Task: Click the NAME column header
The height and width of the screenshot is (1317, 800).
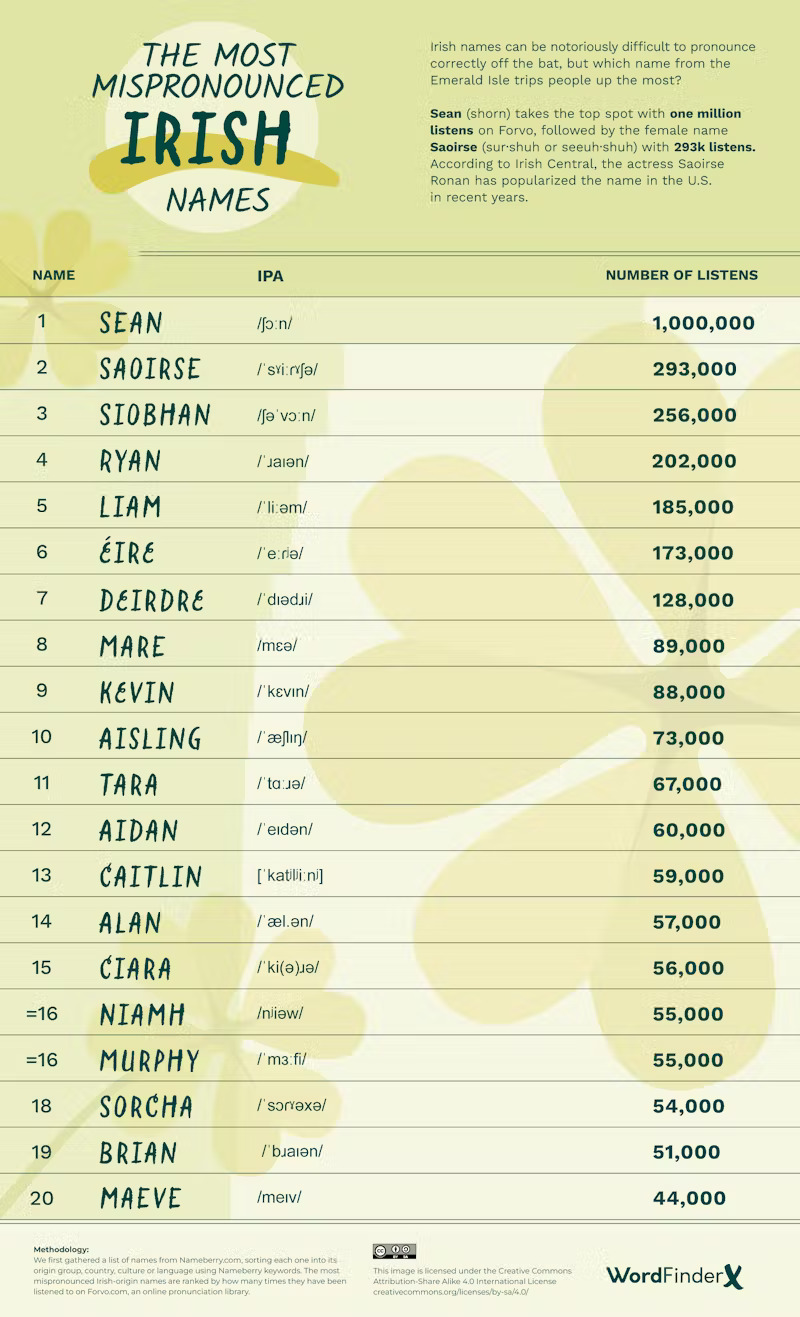Action: pos(53,275)
